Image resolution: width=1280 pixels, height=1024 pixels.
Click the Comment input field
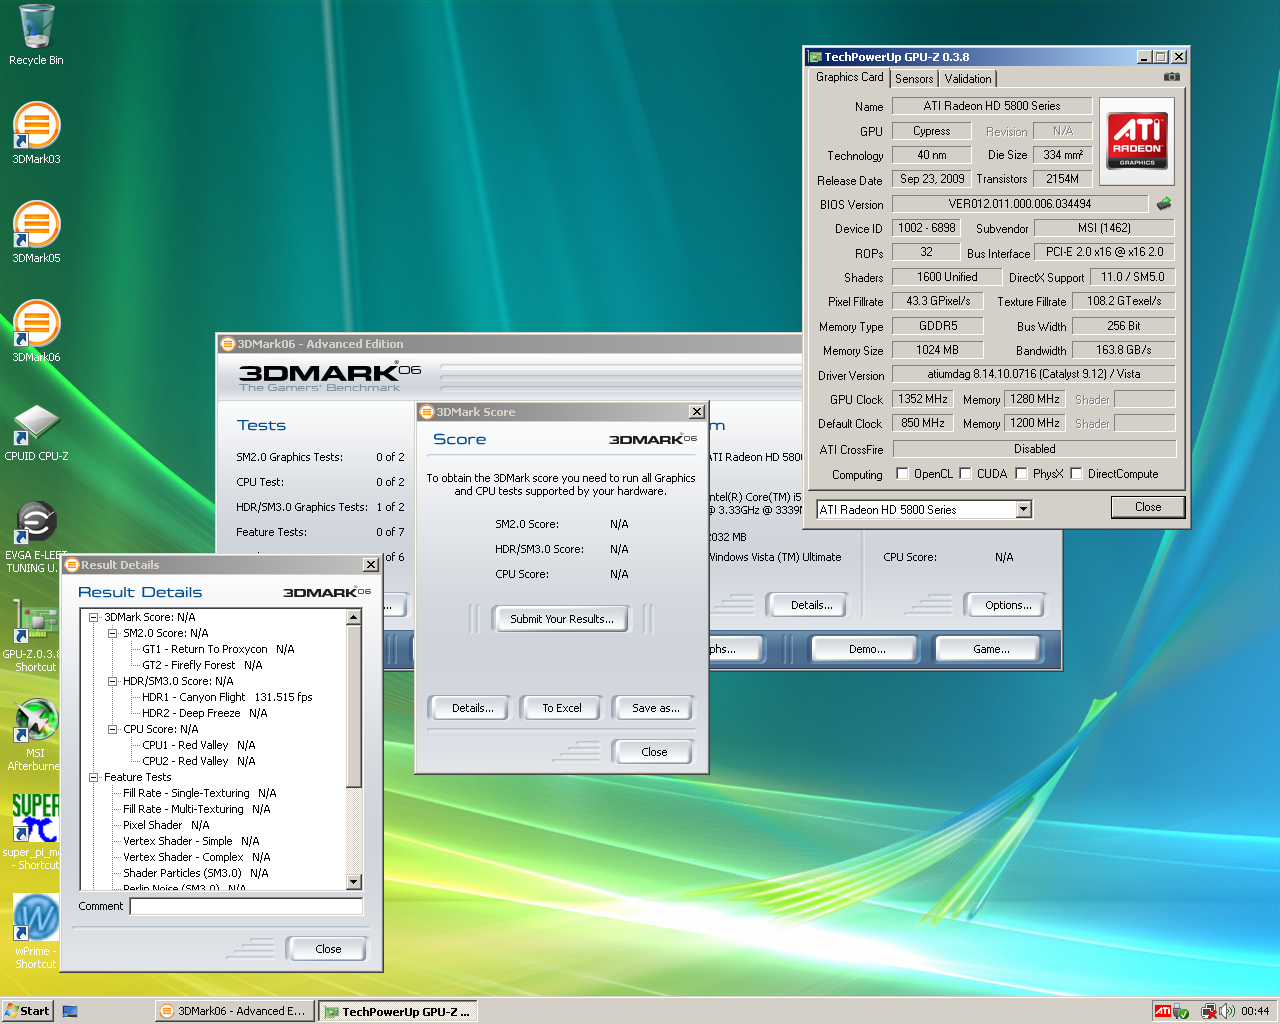click(x=246, y=906)
